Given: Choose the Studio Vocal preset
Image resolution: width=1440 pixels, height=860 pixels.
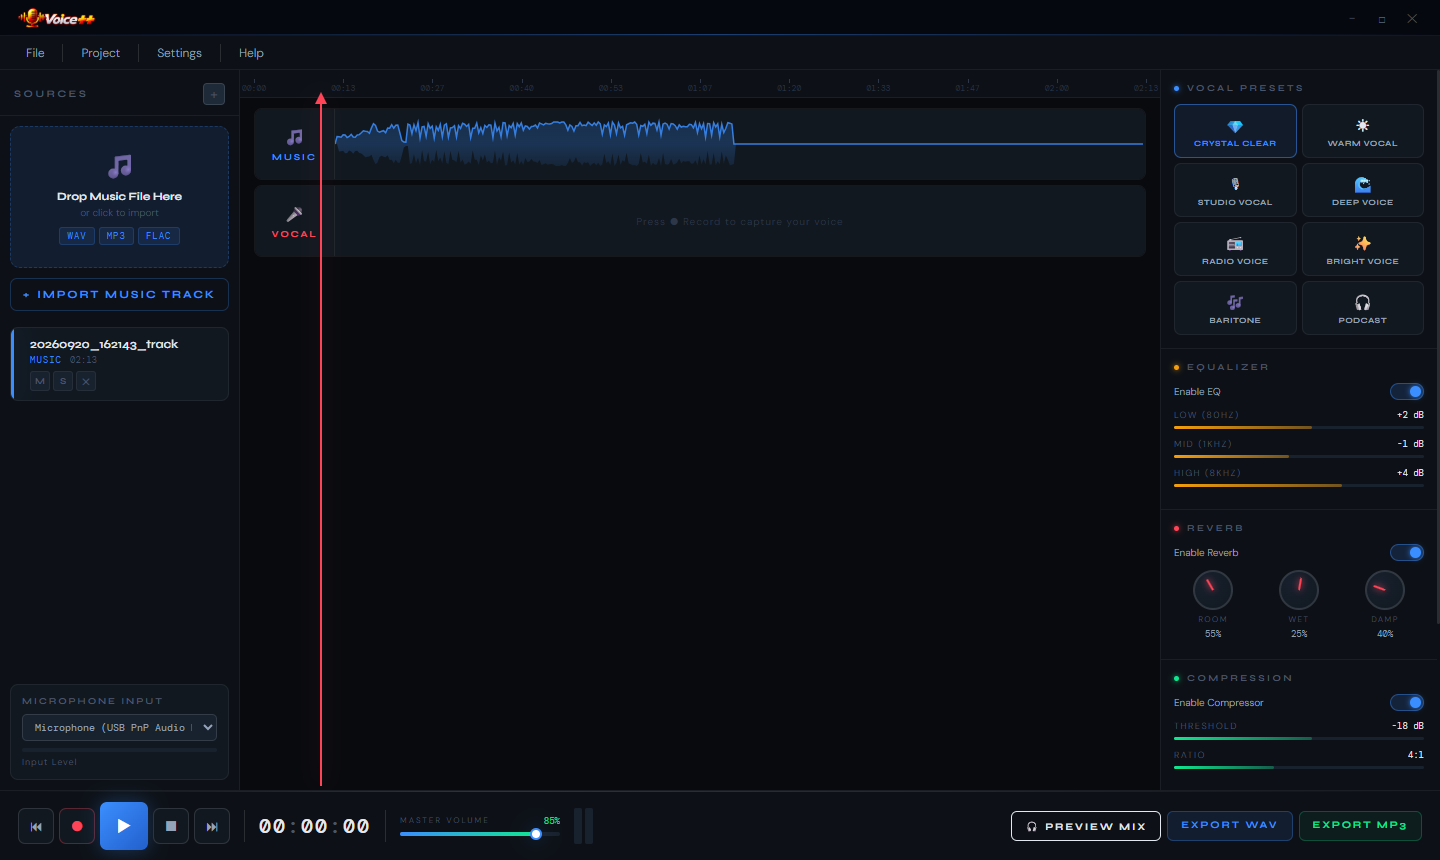Looking at the screenshot, I should point(1235,190).
